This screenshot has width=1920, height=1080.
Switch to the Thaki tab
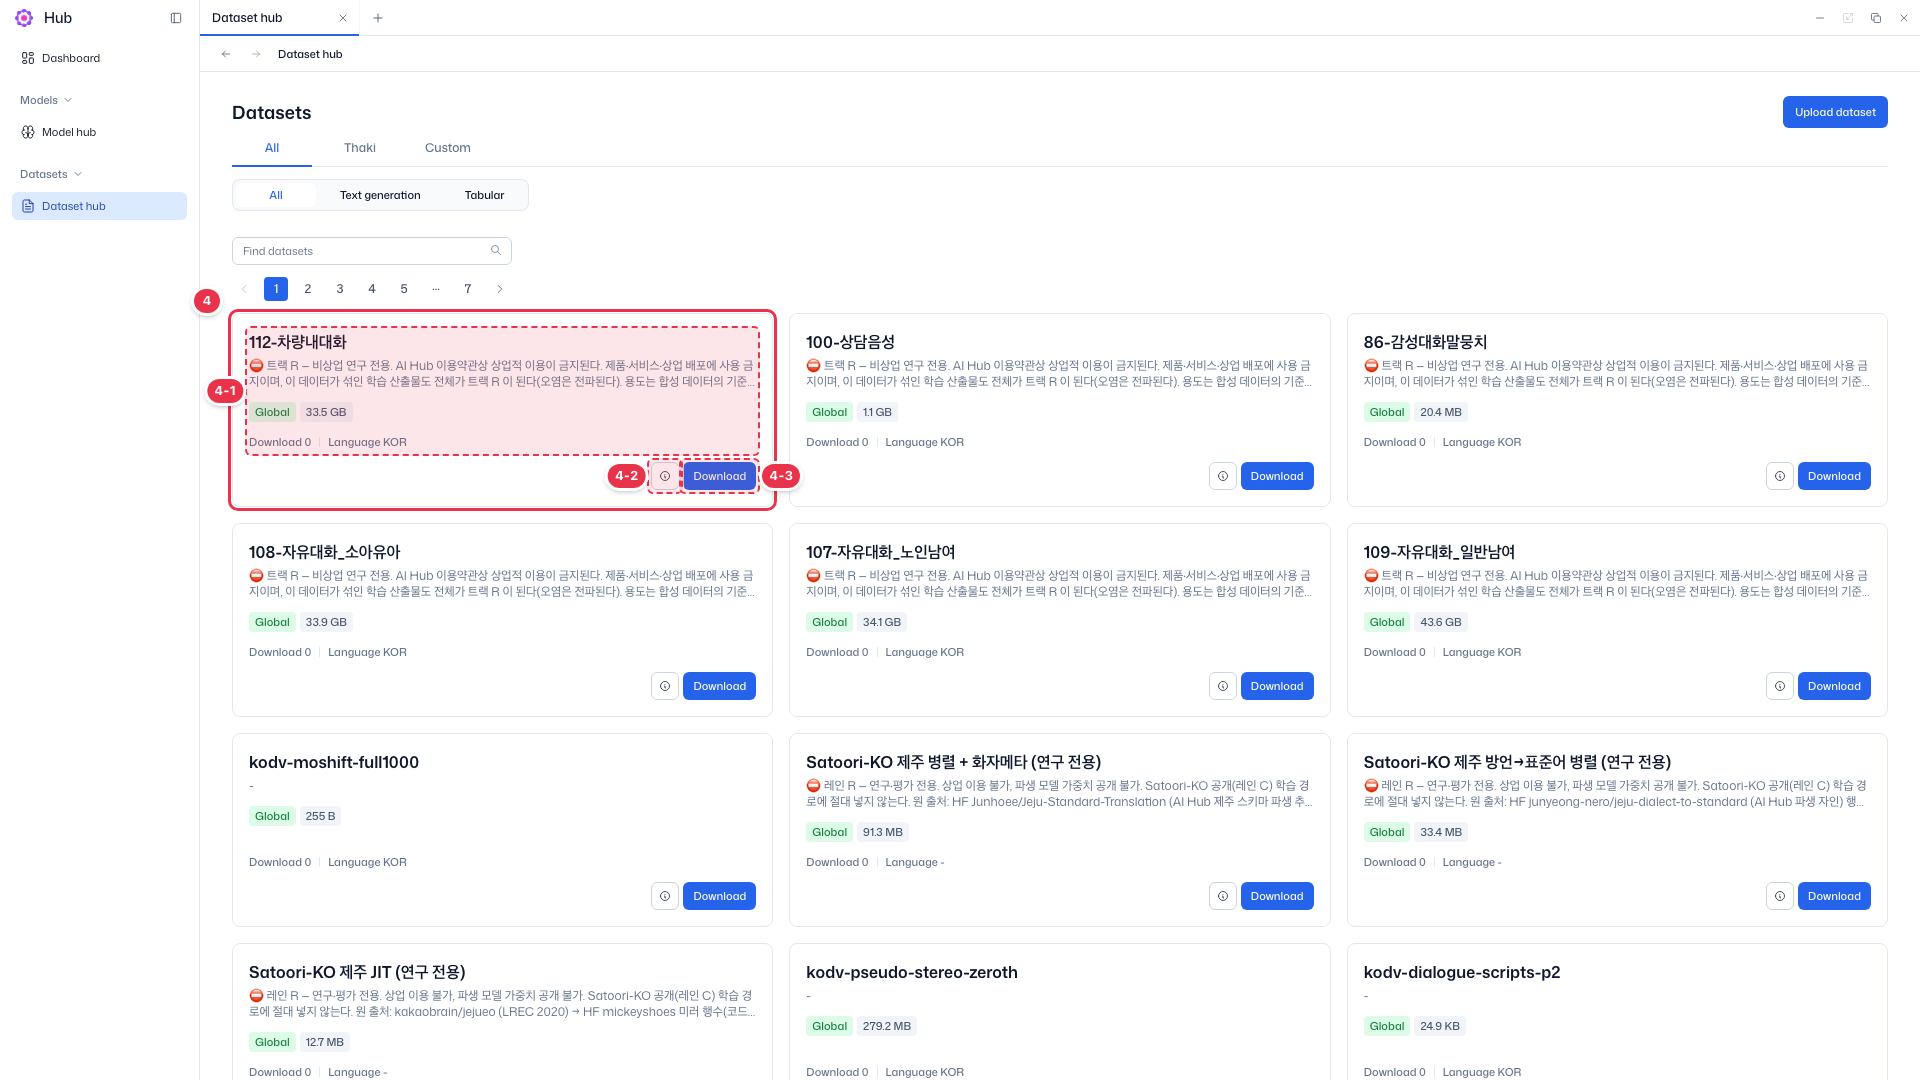pyautogui.click(x=360, y=148)
